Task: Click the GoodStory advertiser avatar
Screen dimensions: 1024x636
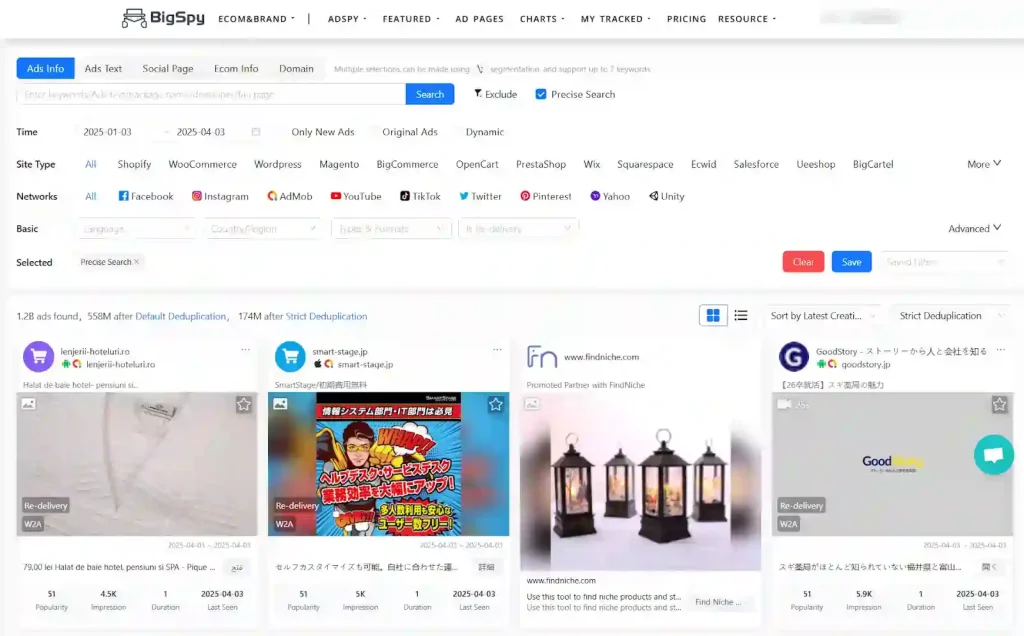Action: pos(793,357)
